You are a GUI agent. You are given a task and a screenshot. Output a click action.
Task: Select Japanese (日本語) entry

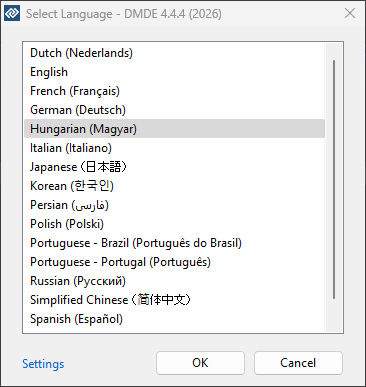tap(174, 167)
